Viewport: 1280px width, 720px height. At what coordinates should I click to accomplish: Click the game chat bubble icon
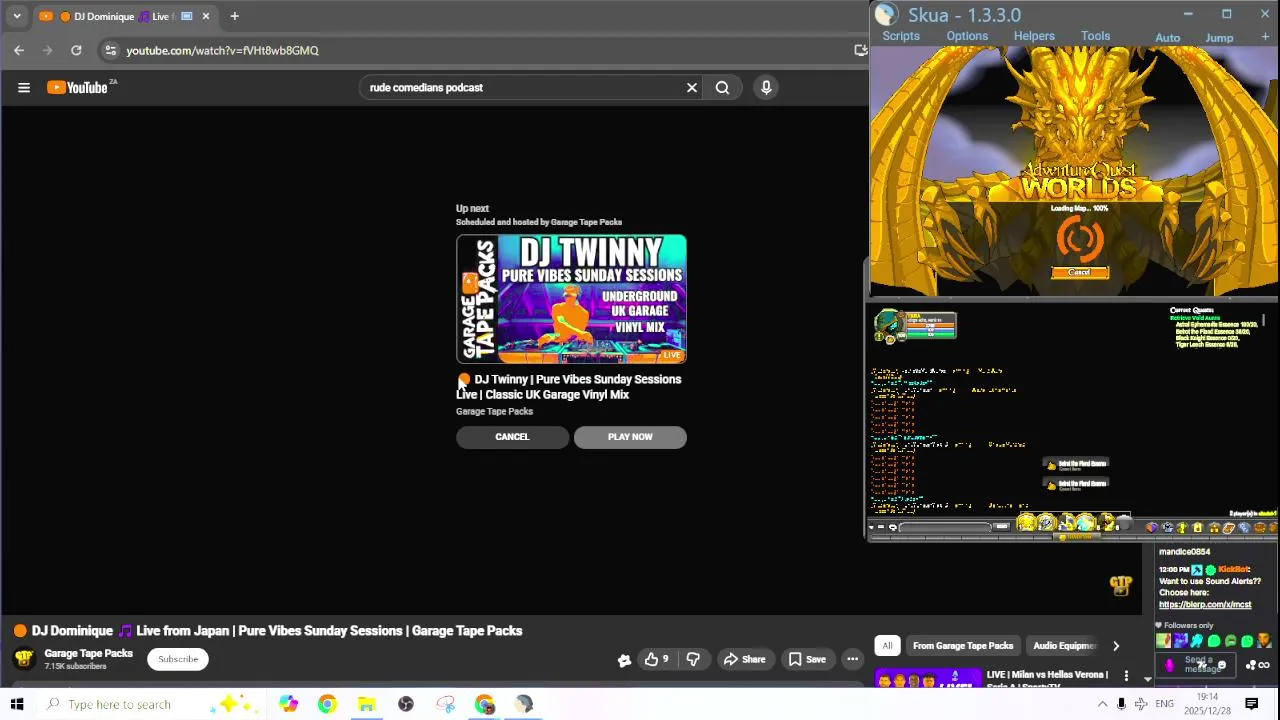point(892,527)
